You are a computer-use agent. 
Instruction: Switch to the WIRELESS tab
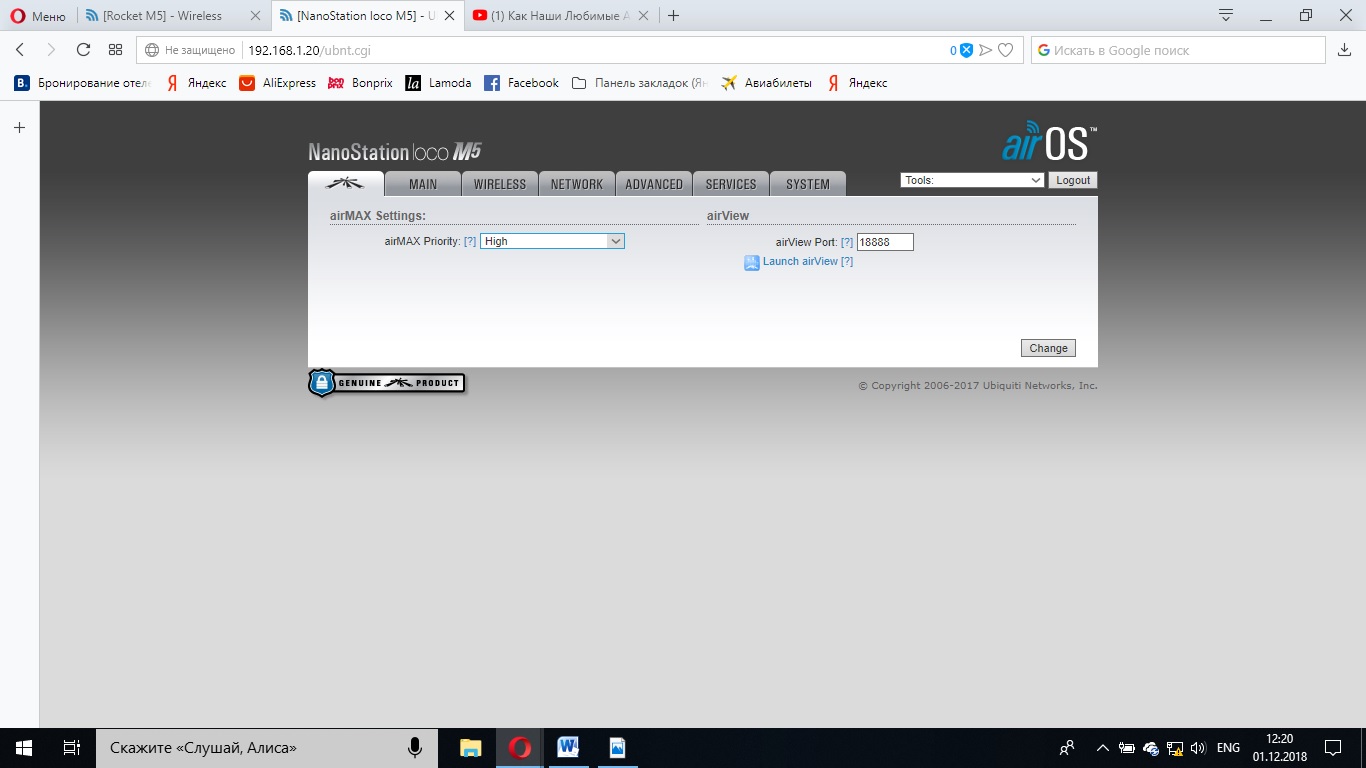pos(500,184)
